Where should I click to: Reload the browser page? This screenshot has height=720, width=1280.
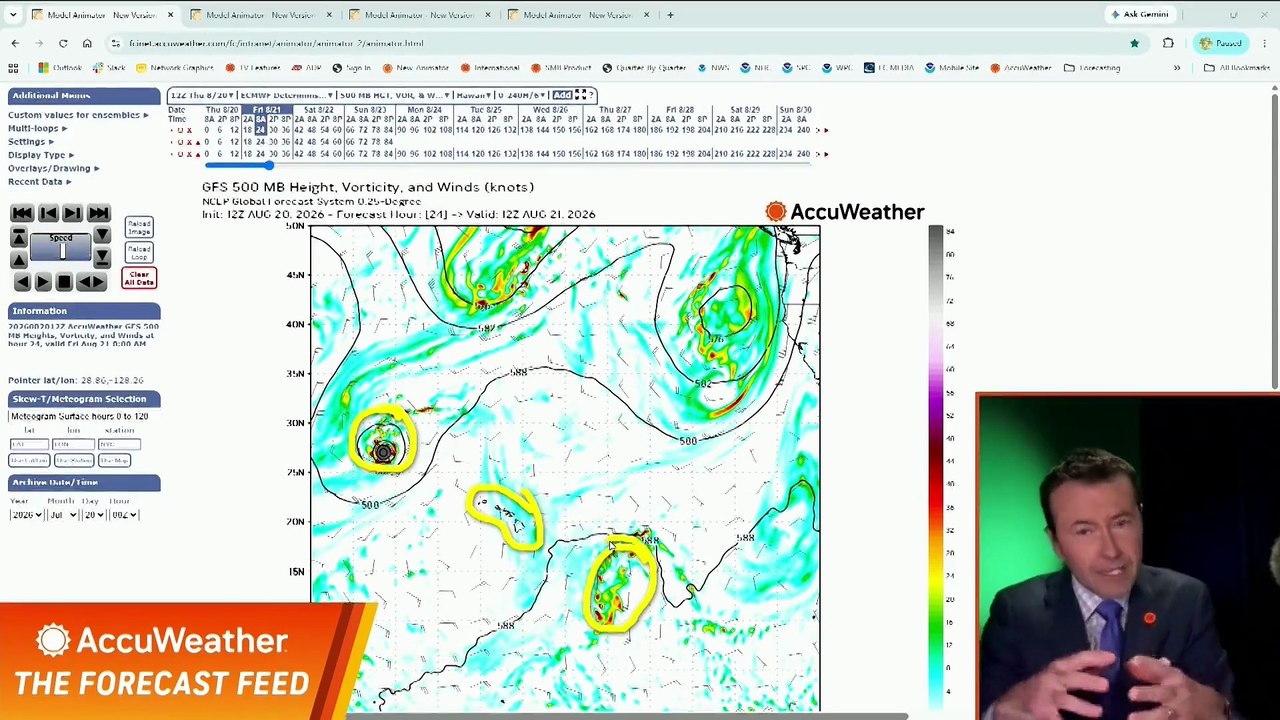[x=63, y=43]
